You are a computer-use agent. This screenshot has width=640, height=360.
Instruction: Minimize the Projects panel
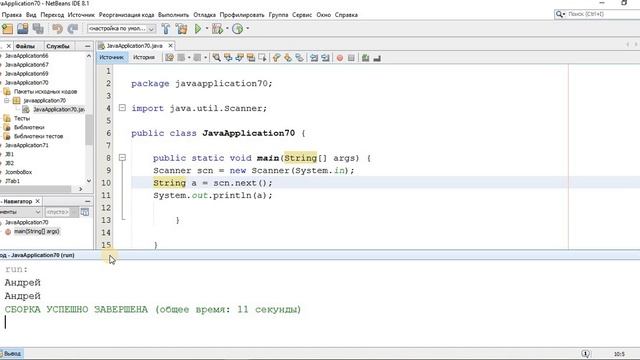point(87,46)
